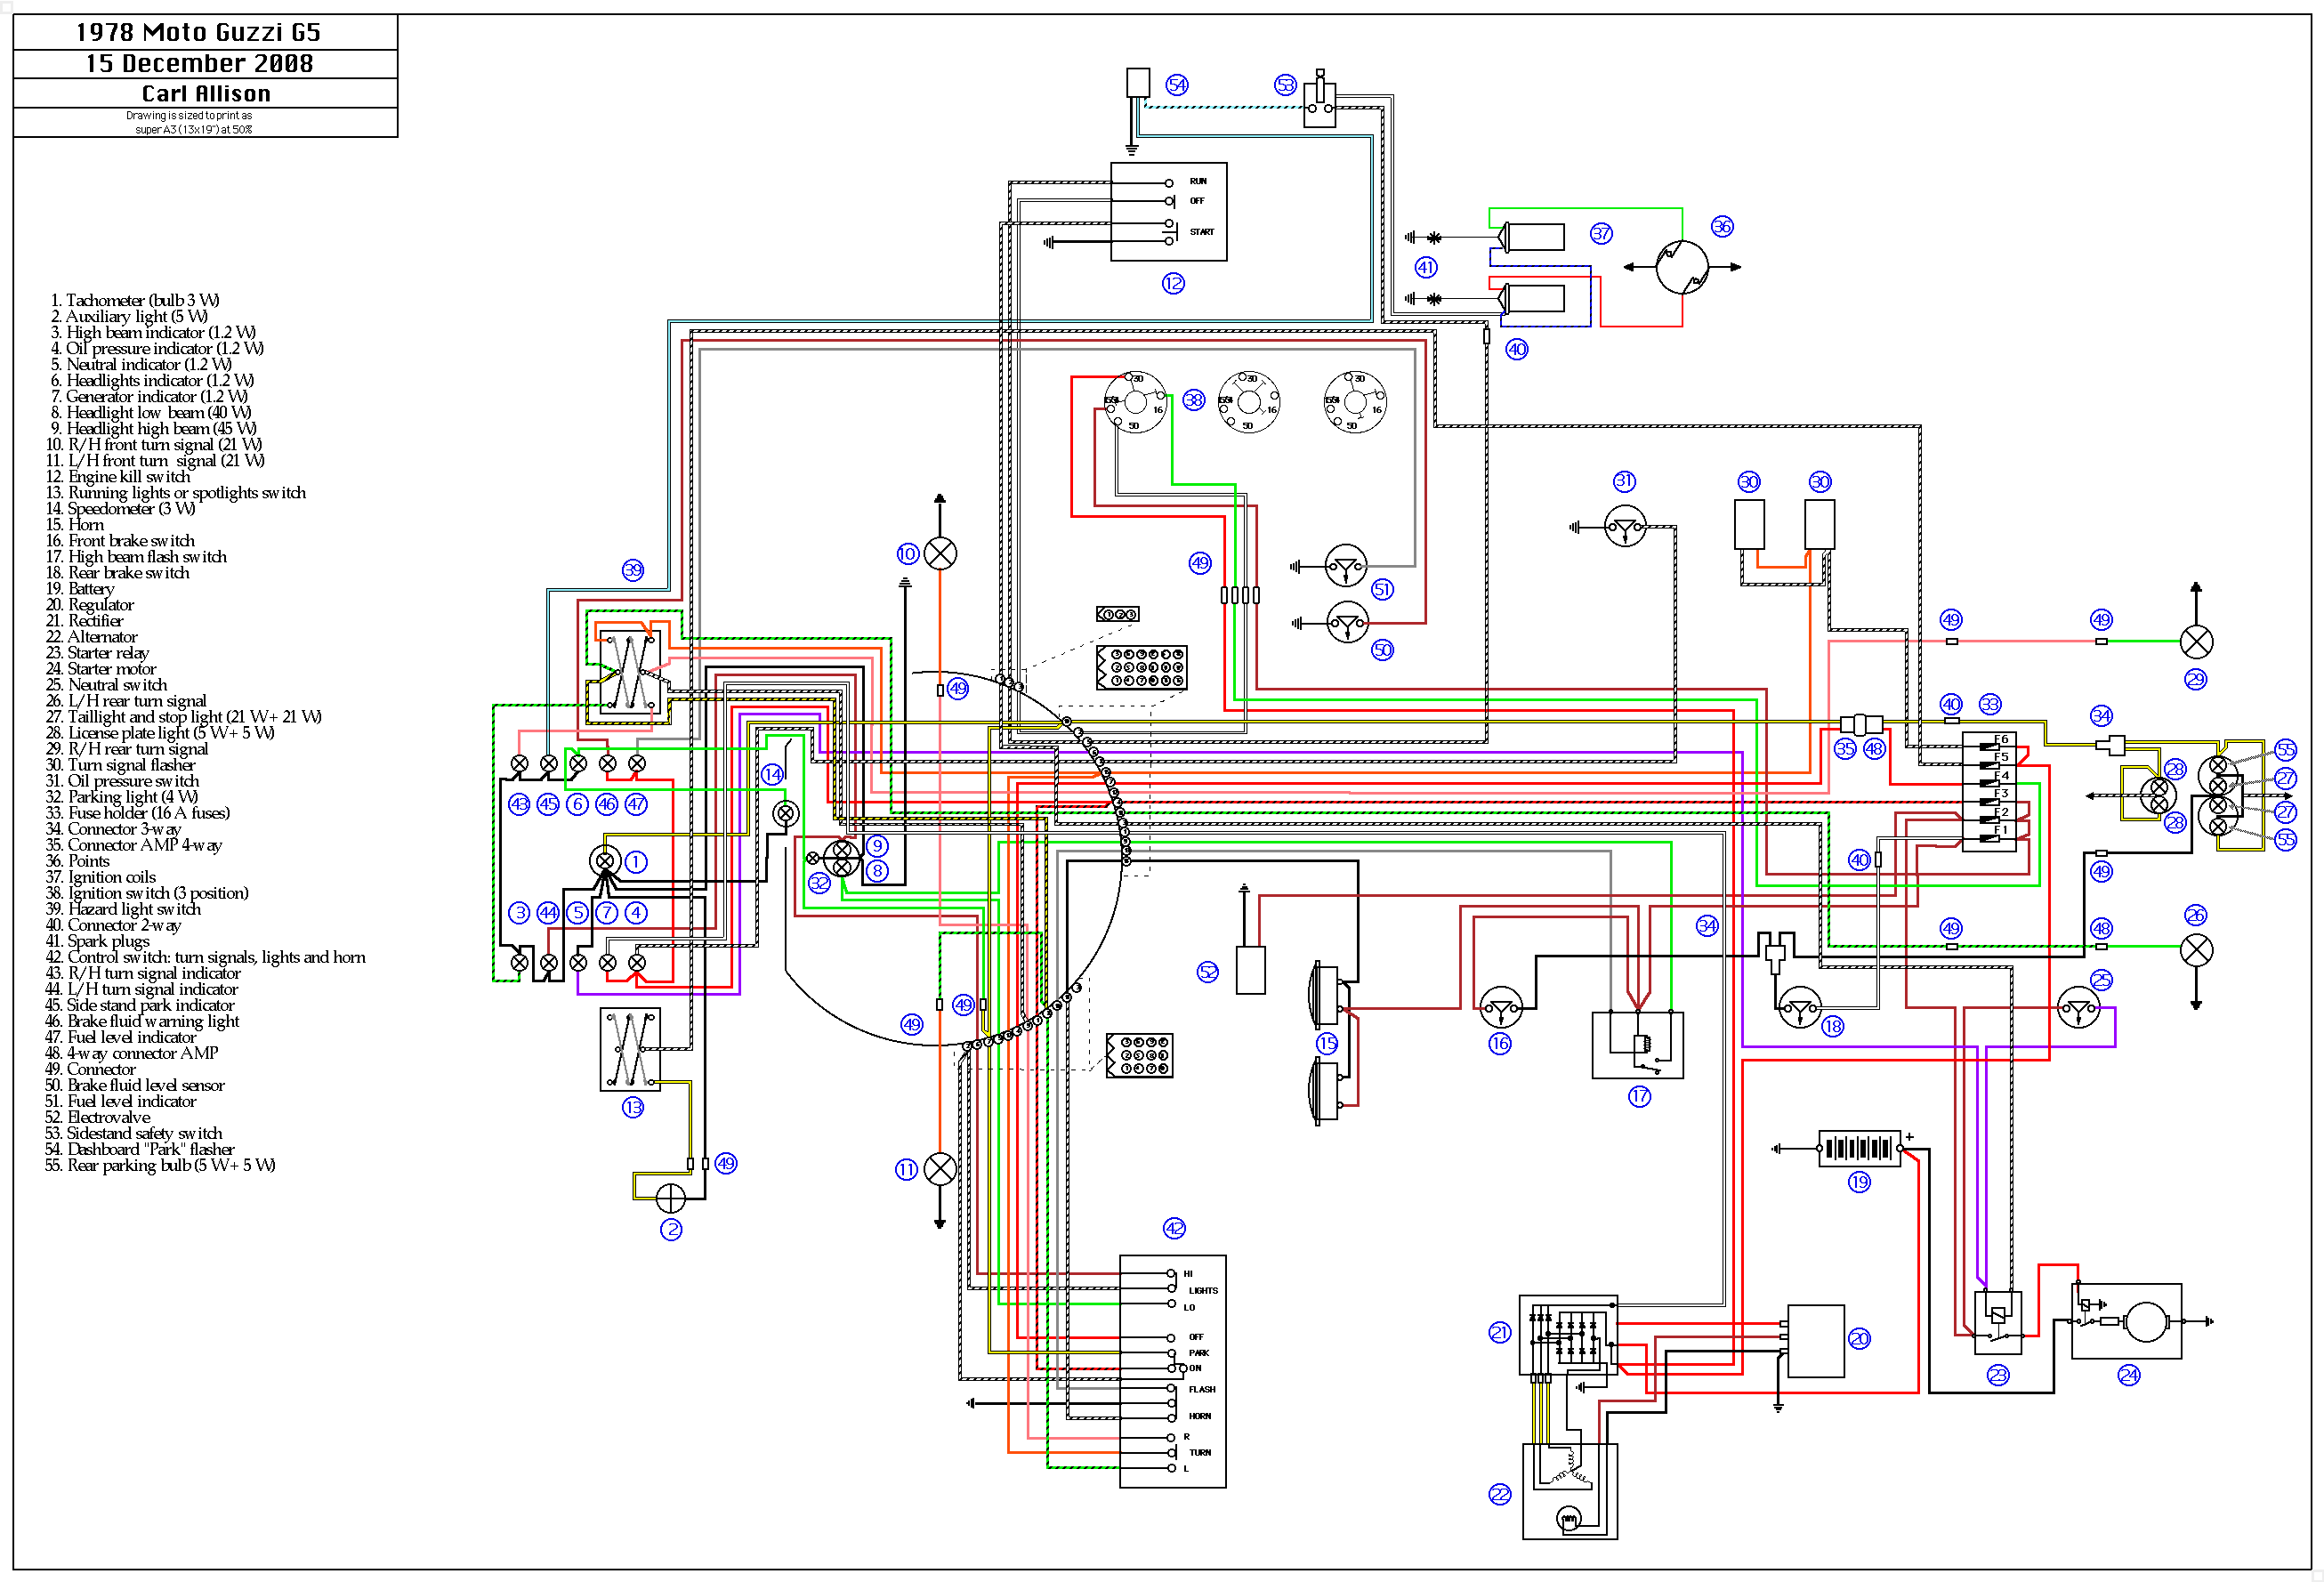Click legend entry '33. Fuse holder (16 A fuses)'

point(138,812)
